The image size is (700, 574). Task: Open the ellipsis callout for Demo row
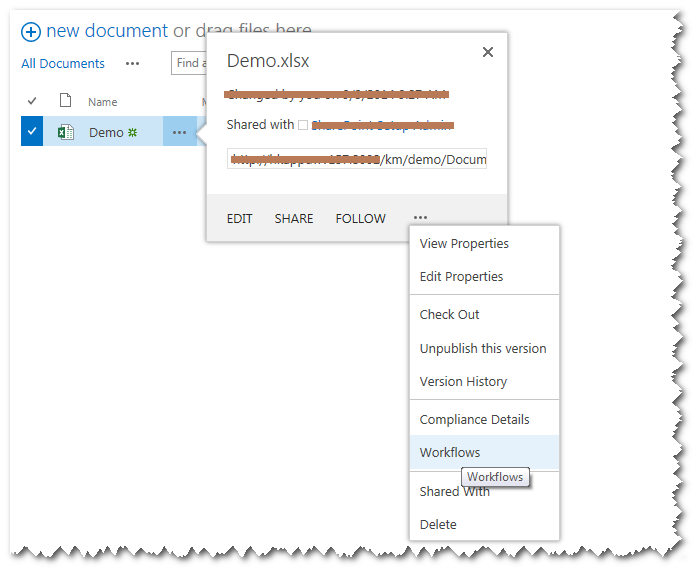[179, 132]
